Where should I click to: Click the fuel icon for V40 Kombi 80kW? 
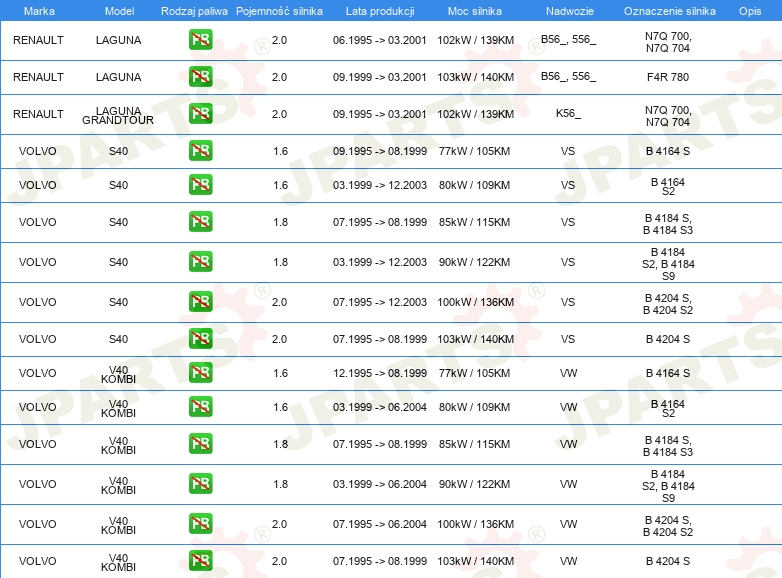[x=200, y=406]
